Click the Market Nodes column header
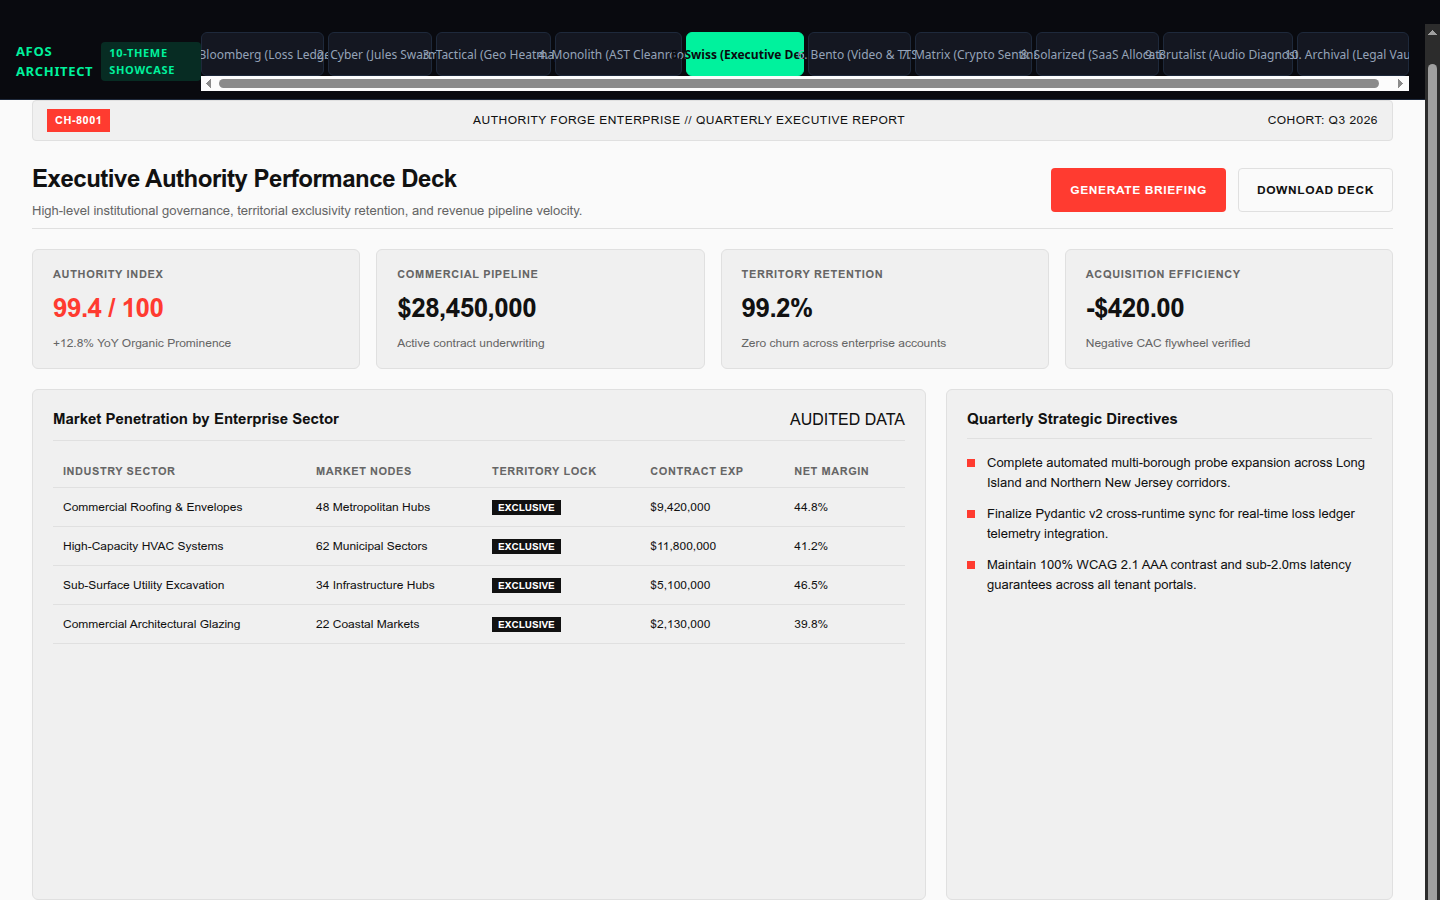Image resolution: width=1440 pixels, height=900 pixels. (x=364, y=471)
